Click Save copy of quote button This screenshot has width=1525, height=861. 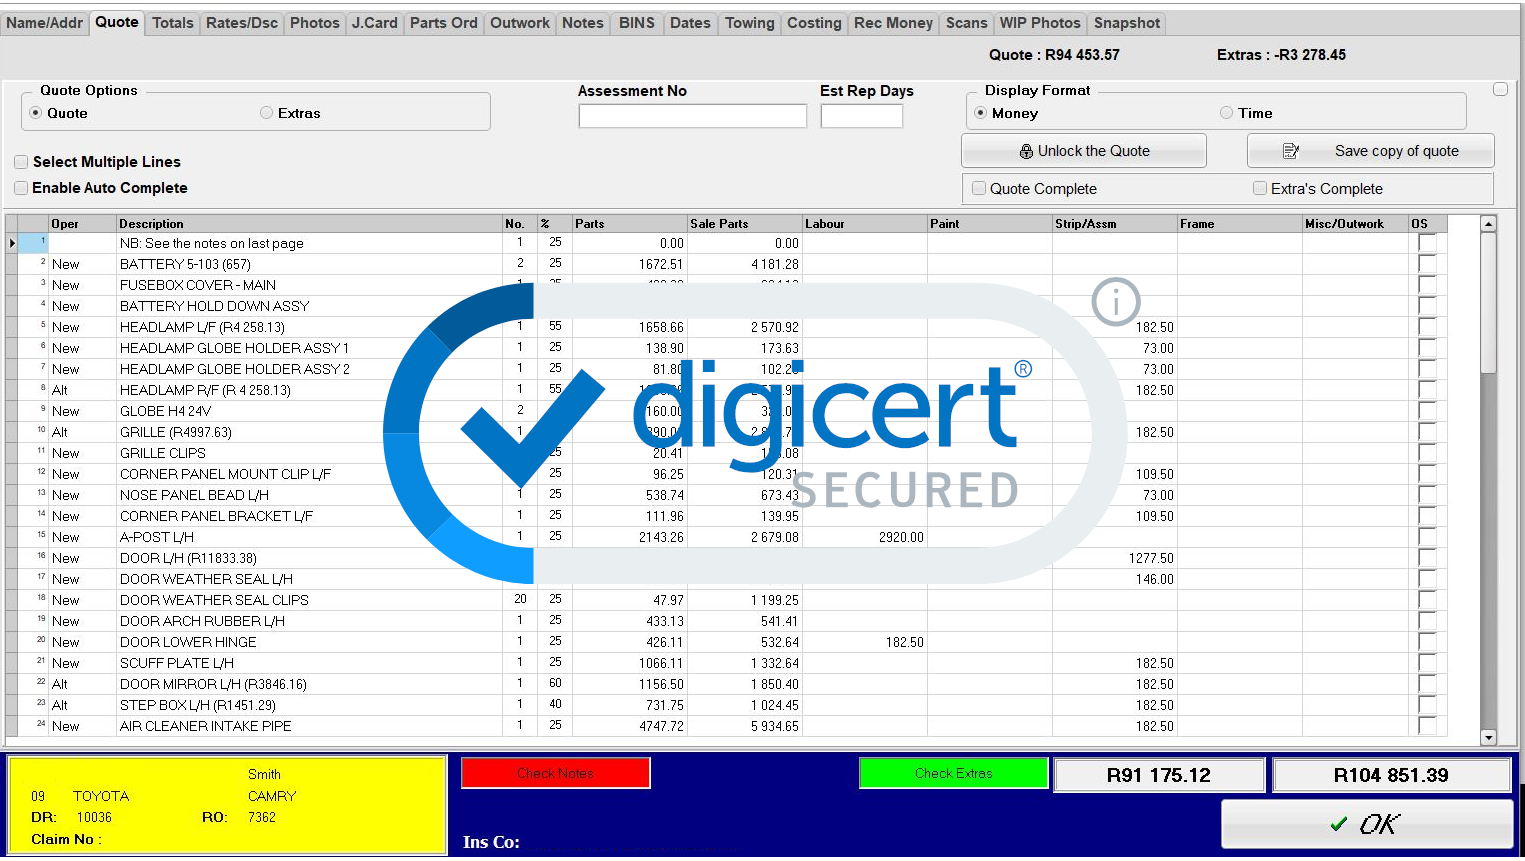[x=1371, y=151]
